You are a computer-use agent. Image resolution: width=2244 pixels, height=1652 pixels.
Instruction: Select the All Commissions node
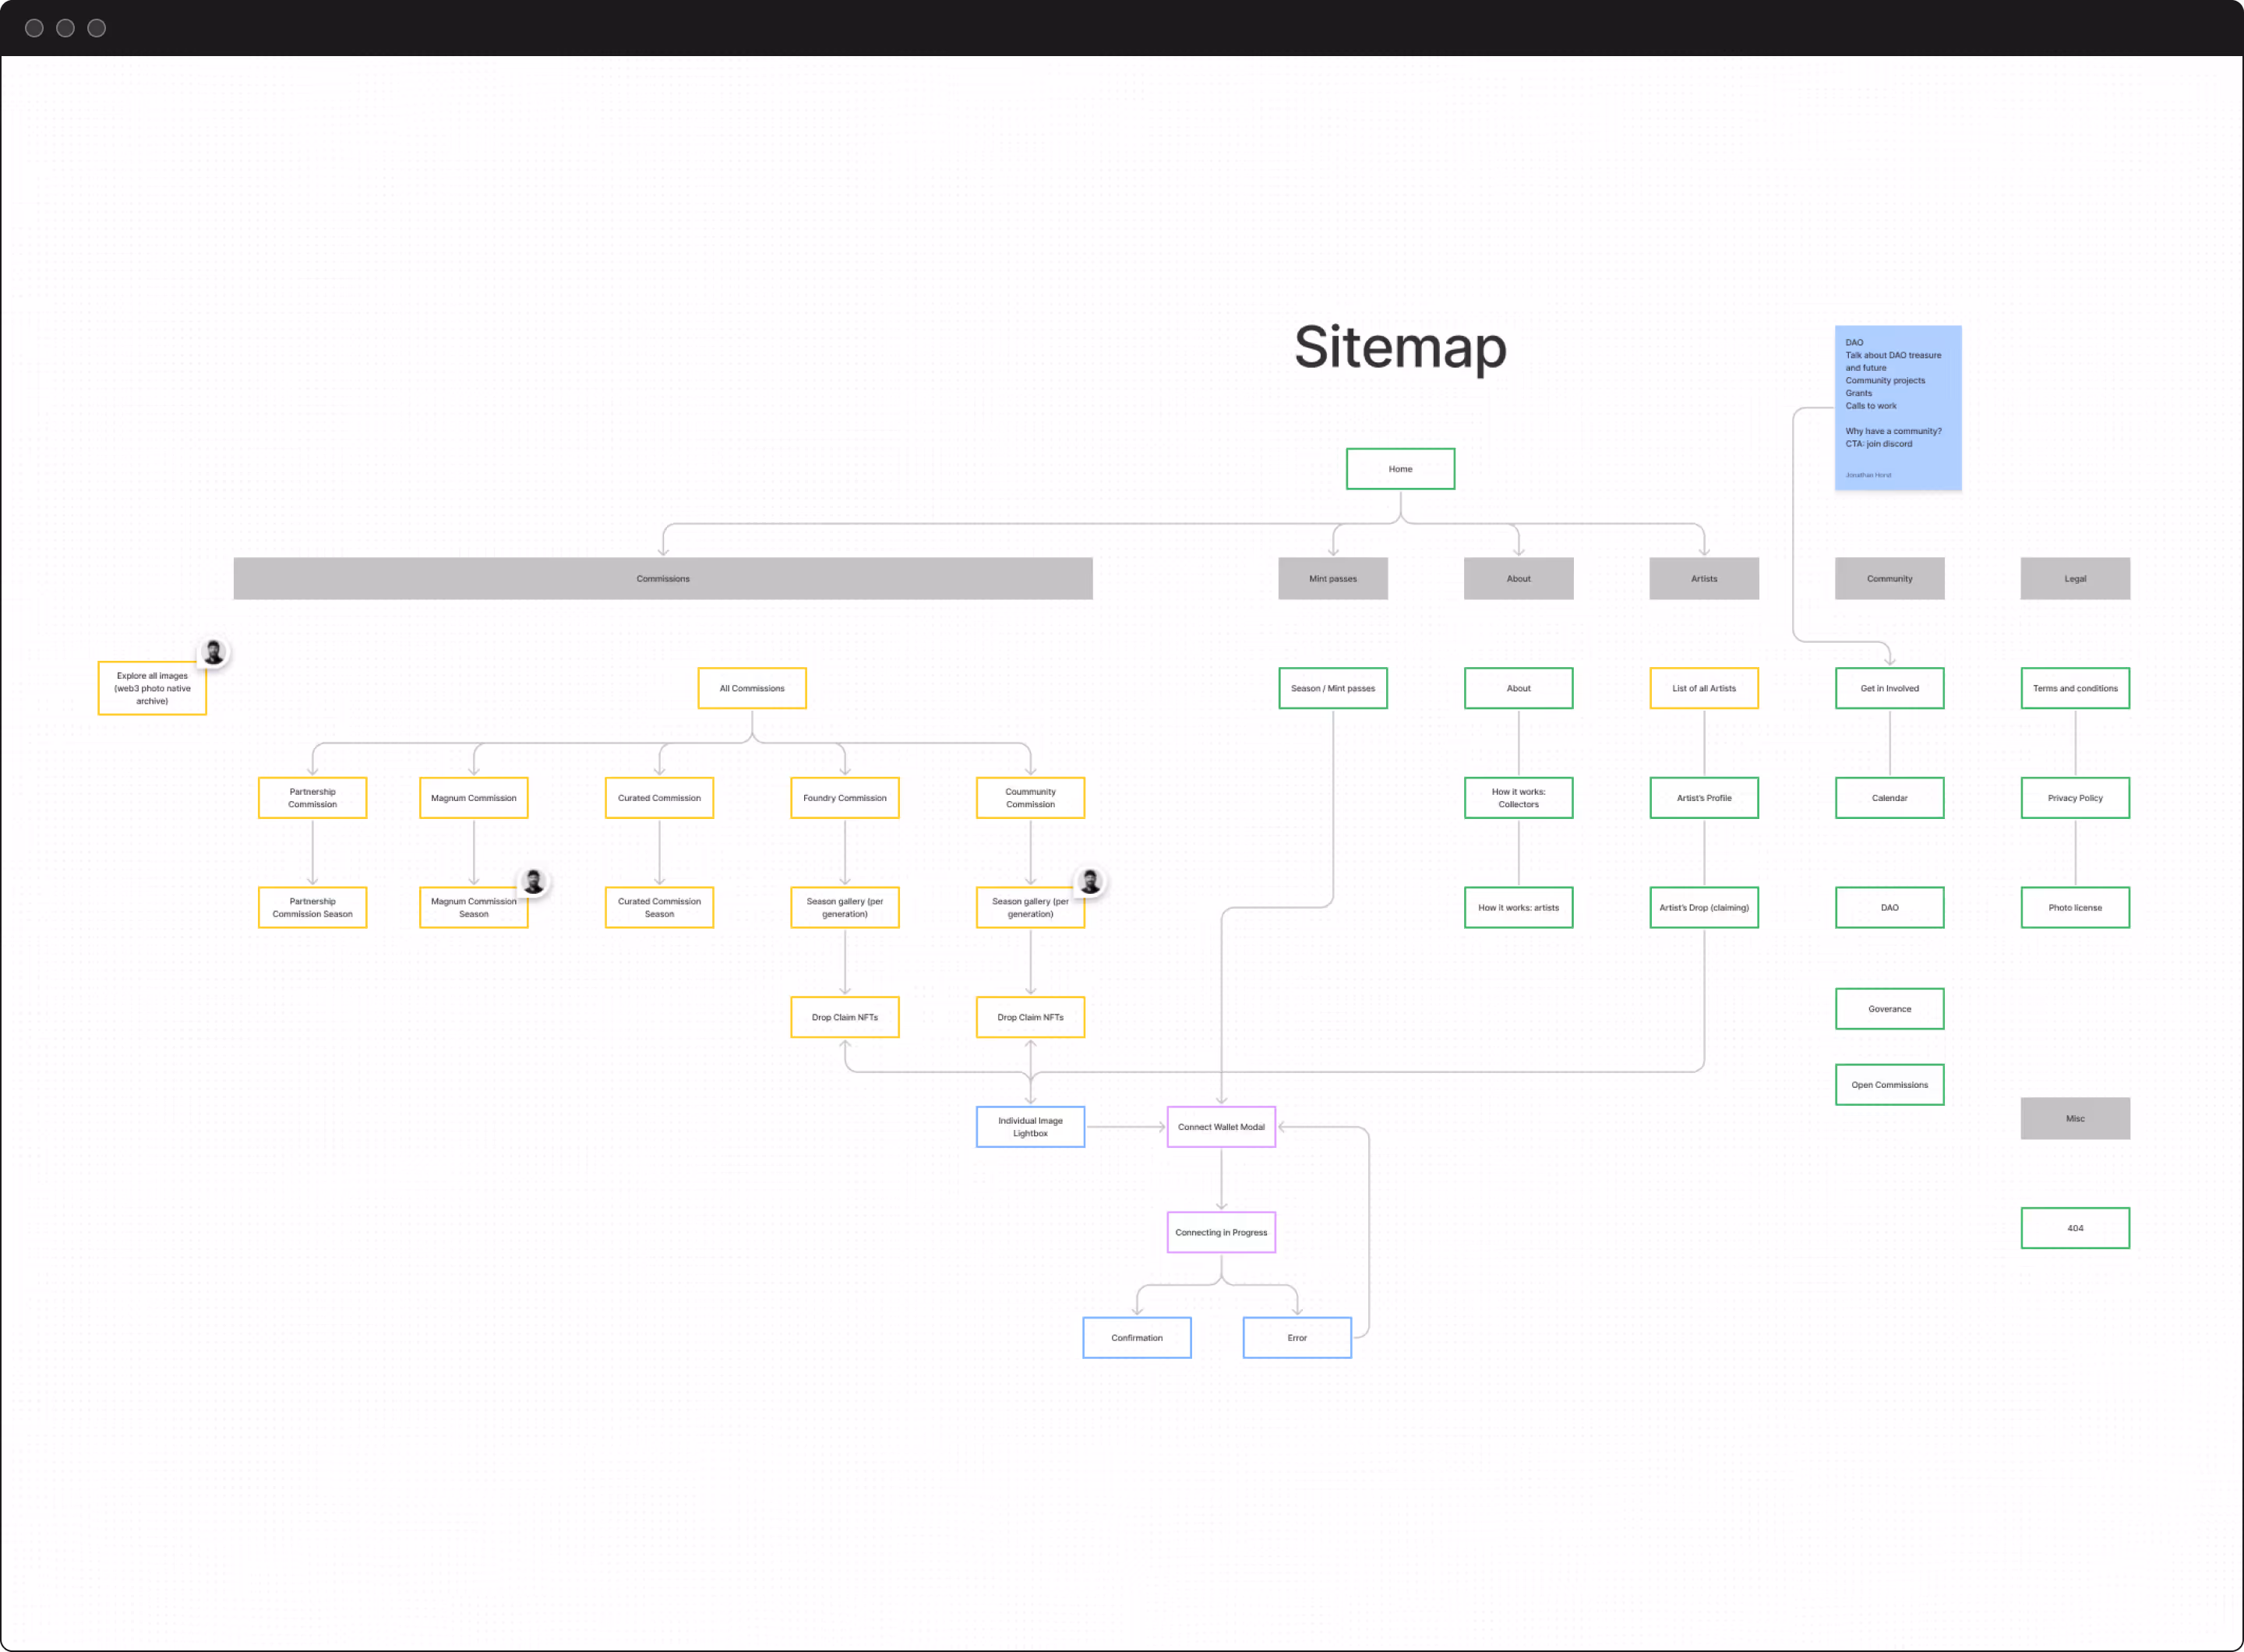751,688
